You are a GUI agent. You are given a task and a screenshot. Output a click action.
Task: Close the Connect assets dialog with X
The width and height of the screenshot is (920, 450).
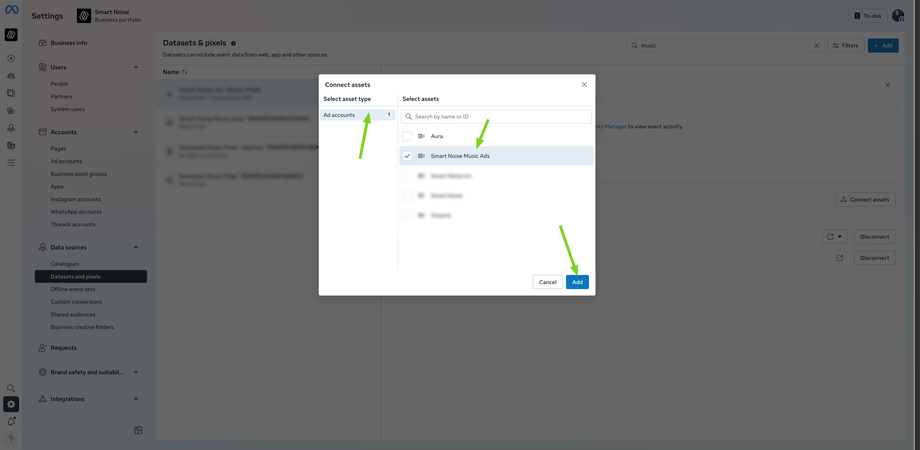coord(584,84)
